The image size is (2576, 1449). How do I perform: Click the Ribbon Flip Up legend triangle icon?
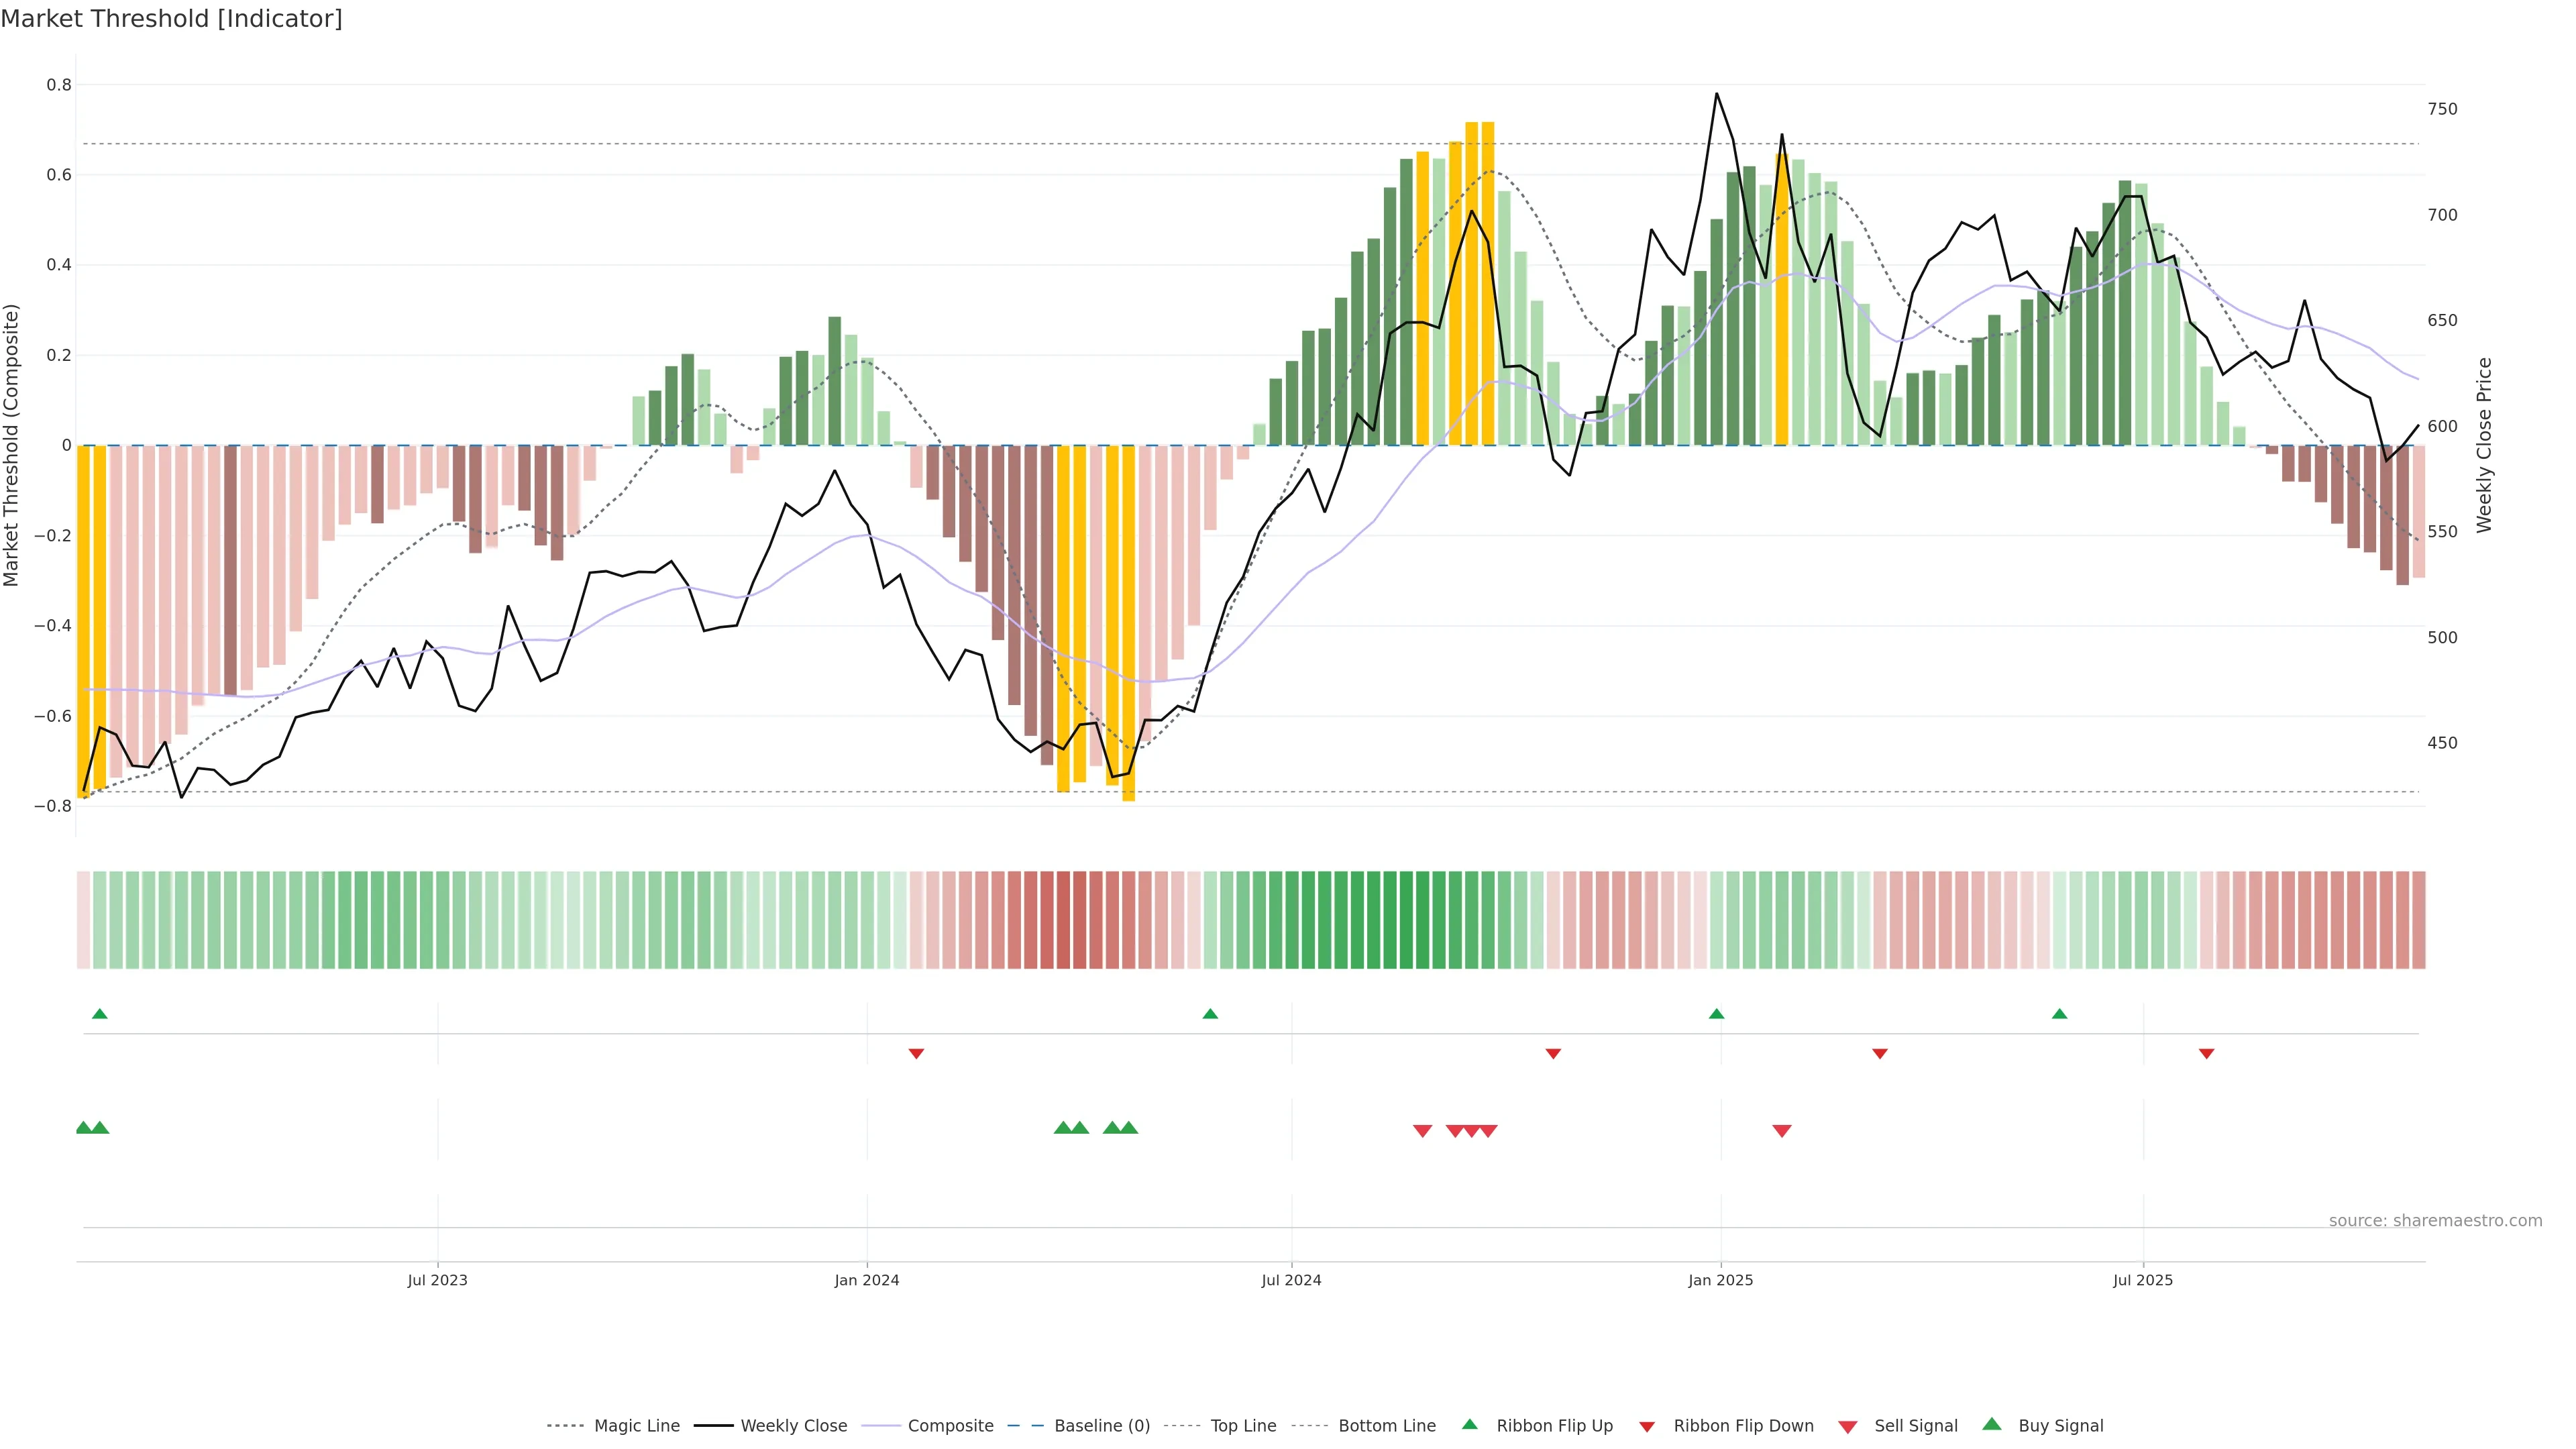pos(1469,1424)
